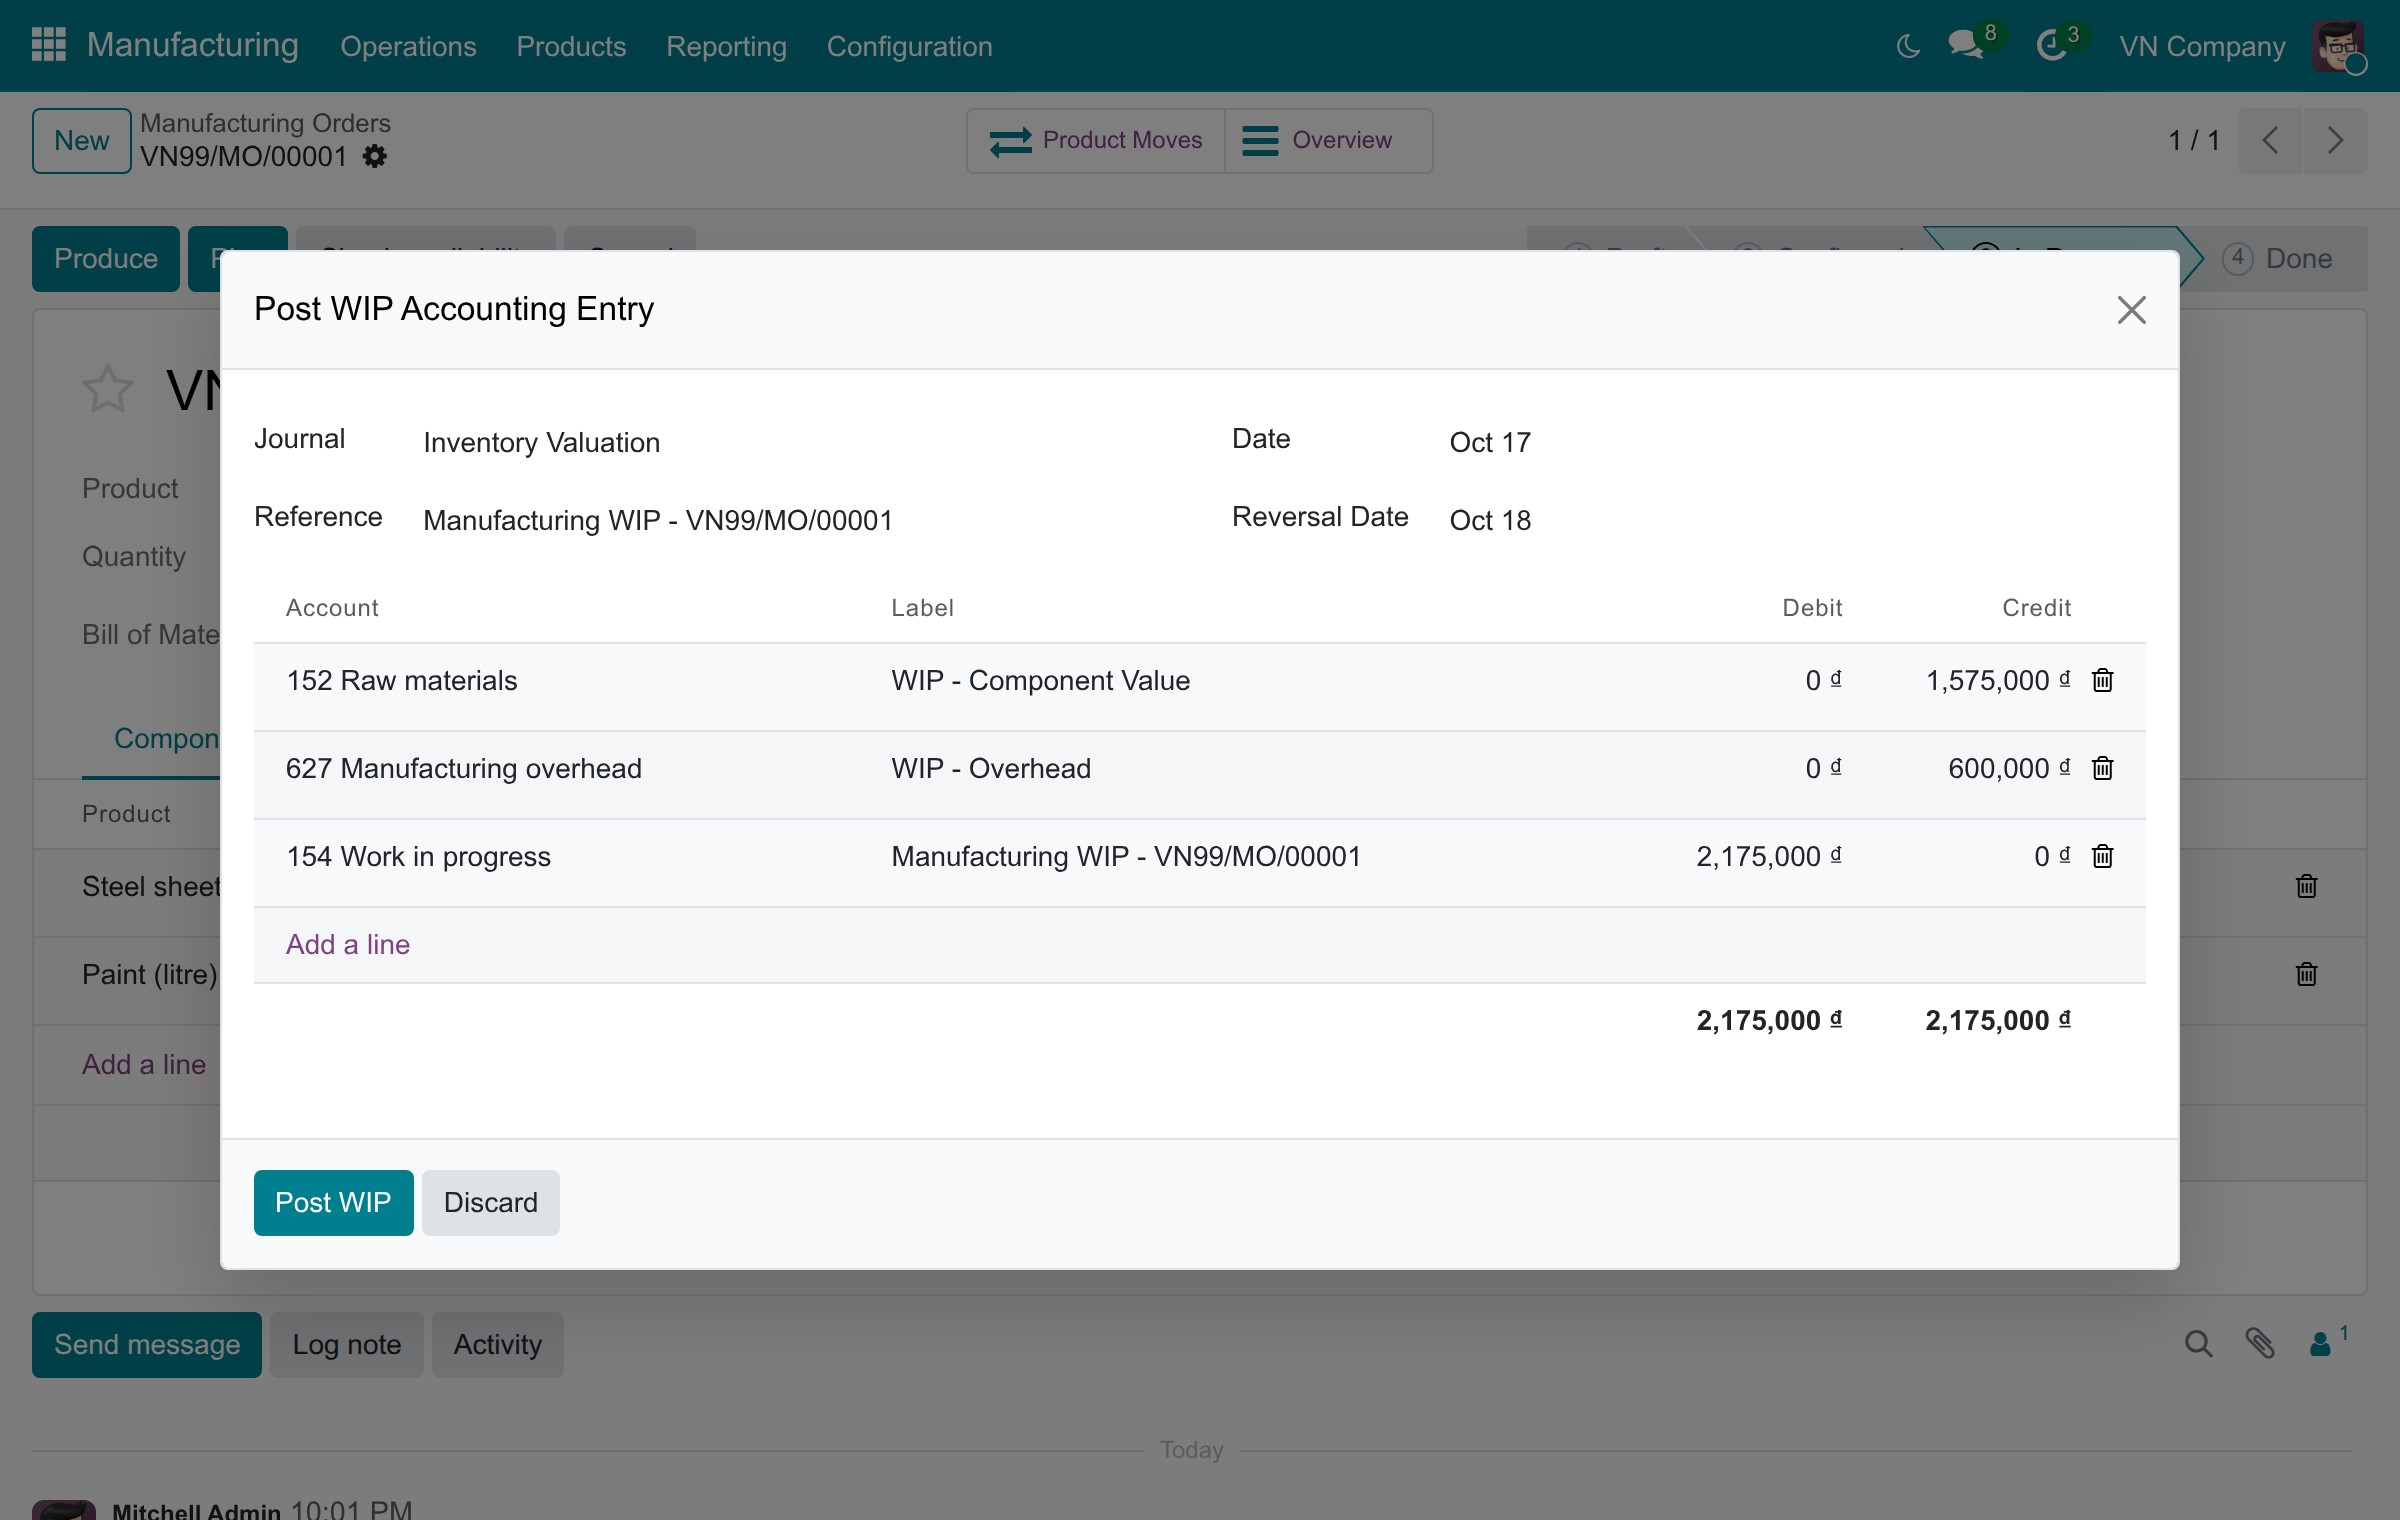
Task: Click gear icon beside VN99/MO/00001
Action: 374,157
